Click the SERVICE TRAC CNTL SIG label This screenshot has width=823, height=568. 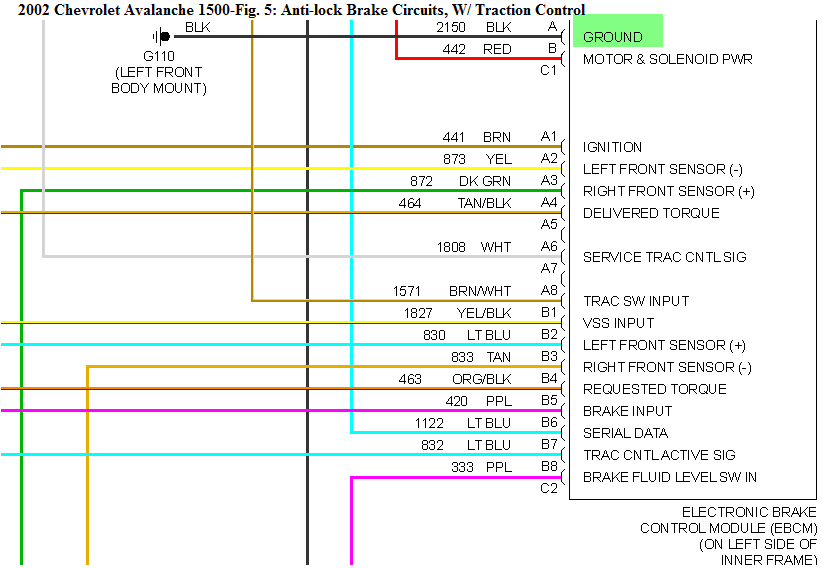[x=664, y=257]
